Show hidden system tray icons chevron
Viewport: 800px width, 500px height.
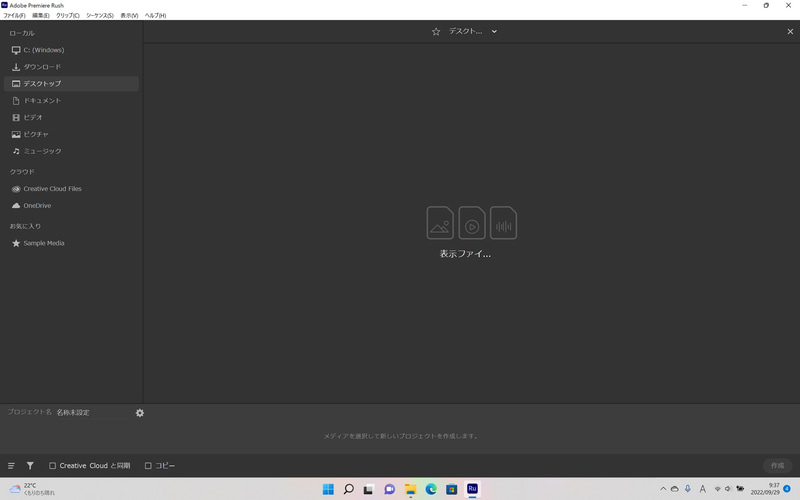pos(663,489)
